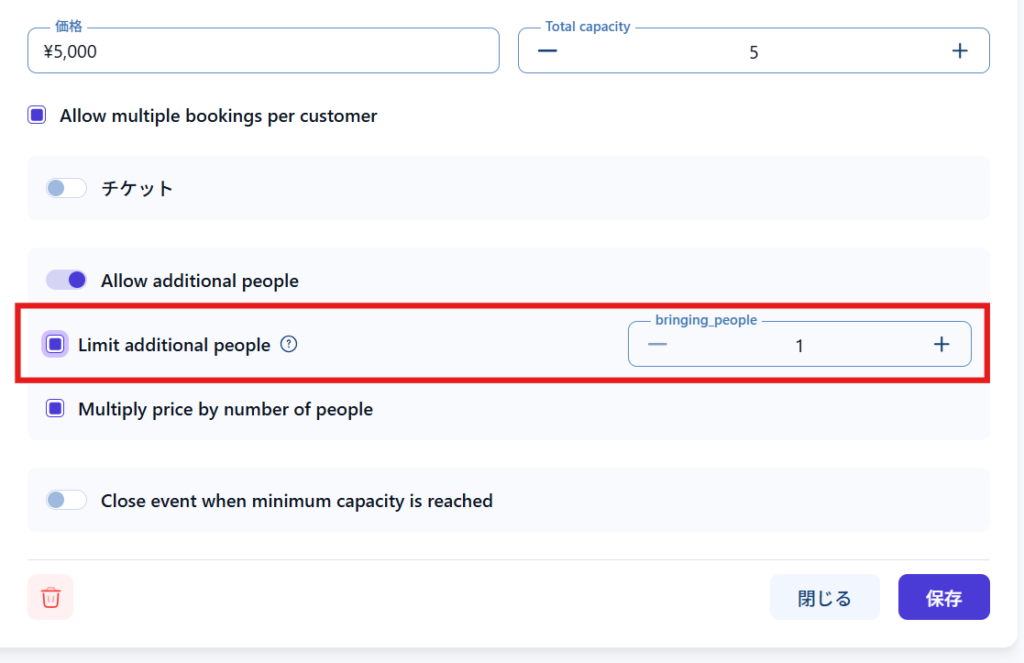Click into the 価格 price input field

263,51
